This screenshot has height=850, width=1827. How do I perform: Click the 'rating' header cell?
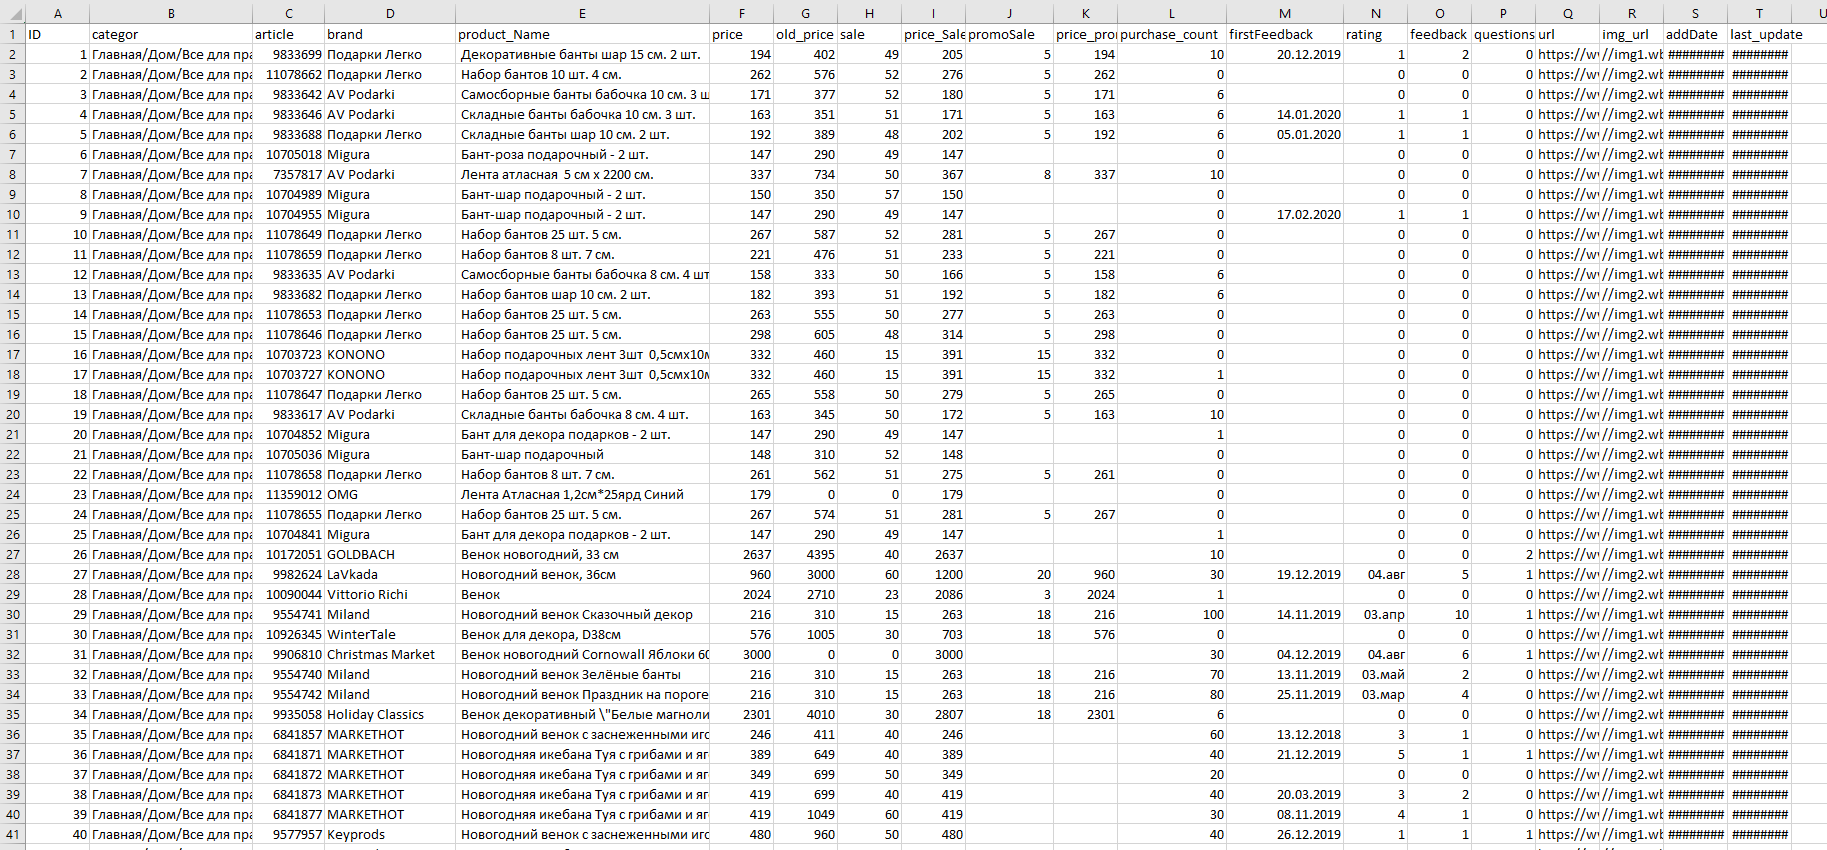tap(1375, 34)
